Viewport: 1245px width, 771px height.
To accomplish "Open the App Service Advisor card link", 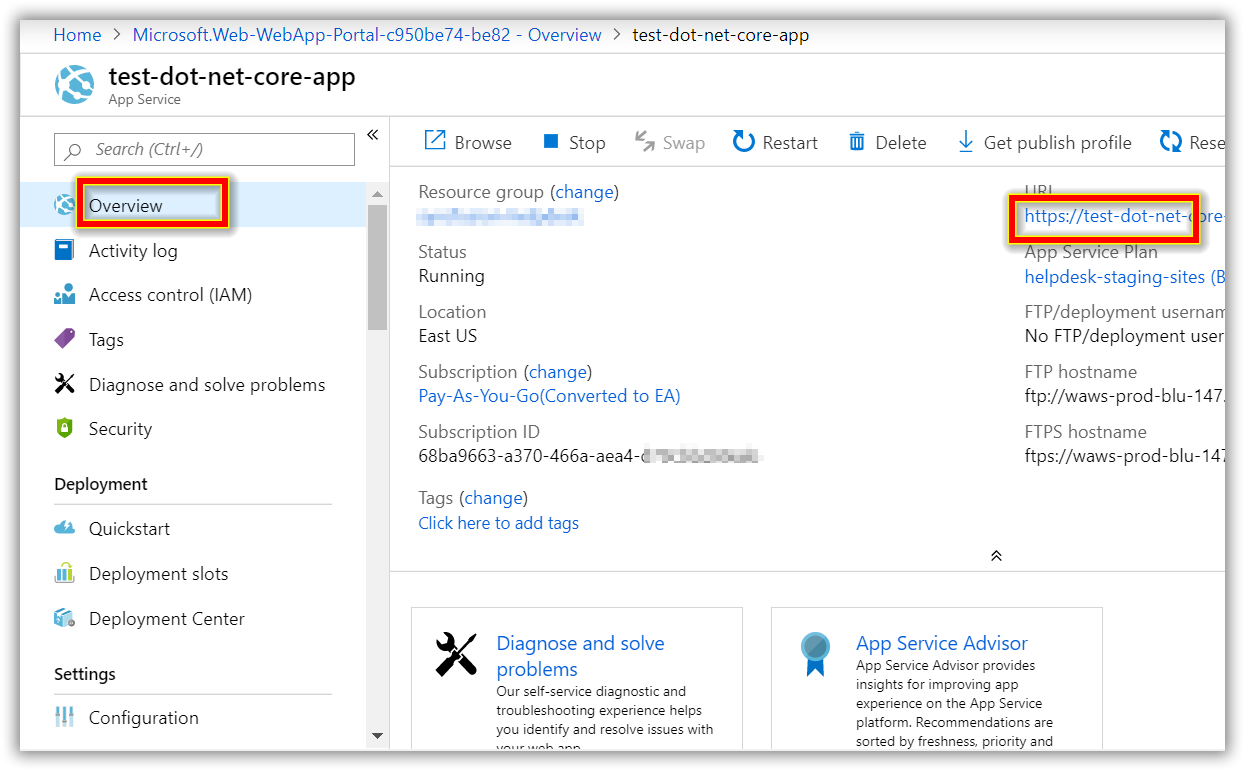I will click(x=942, y=644).
